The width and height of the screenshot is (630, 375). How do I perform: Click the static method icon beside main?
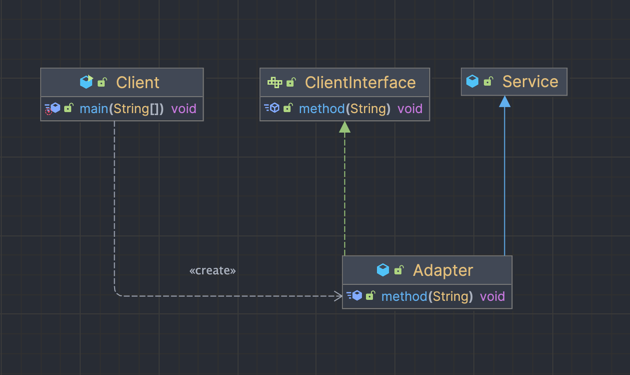(53, 109)
